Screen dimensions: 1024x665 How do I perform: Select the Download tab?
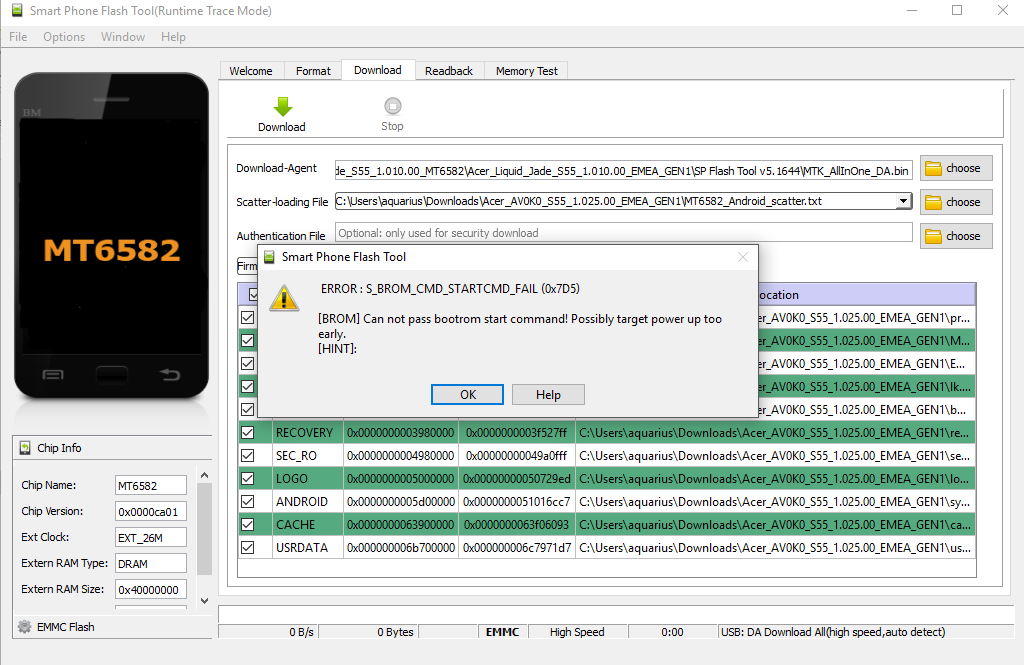pos(378,70)
